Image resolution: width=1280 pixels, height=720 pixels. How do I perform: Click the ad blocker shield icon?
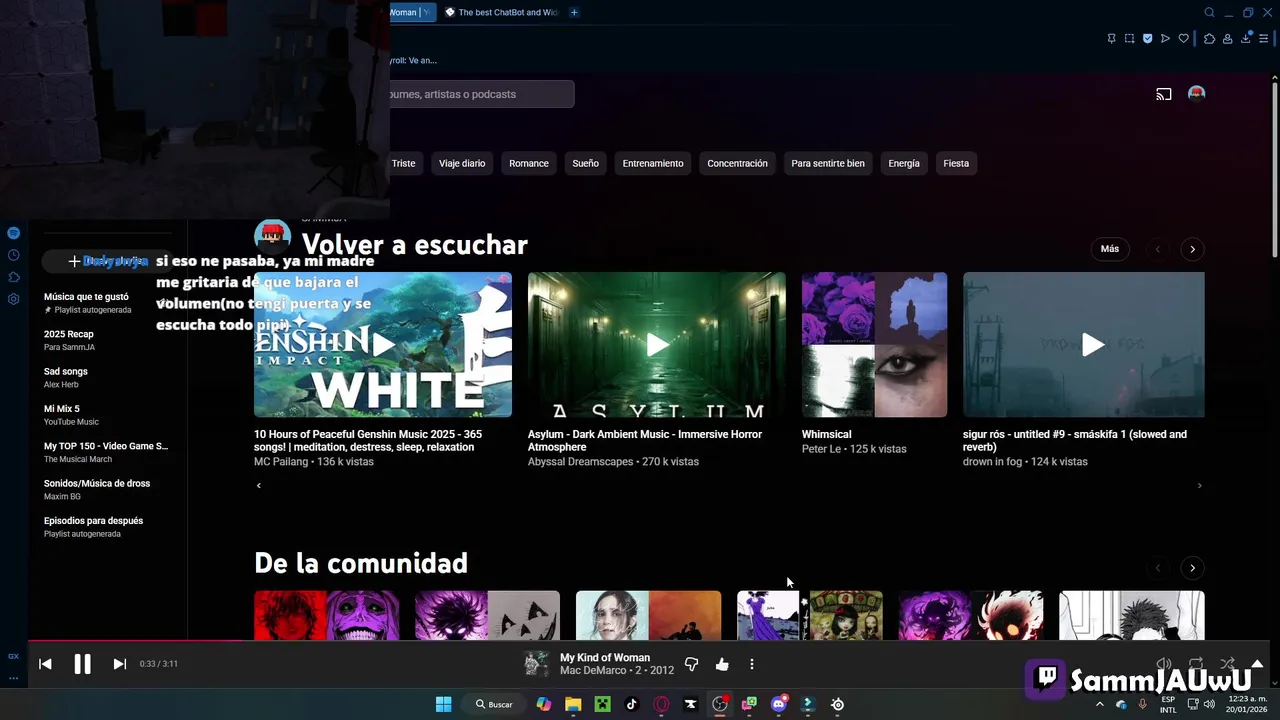pos(1147,38)
